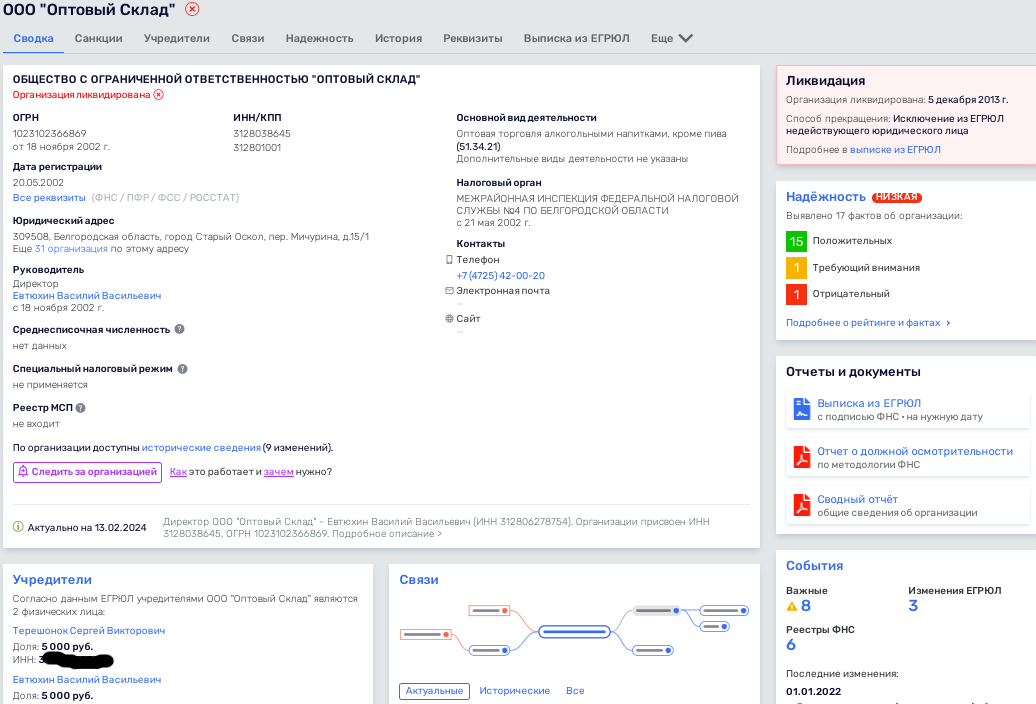Click INN value 3128038645
Screen dimensions: 1036x704
[262, 133]
